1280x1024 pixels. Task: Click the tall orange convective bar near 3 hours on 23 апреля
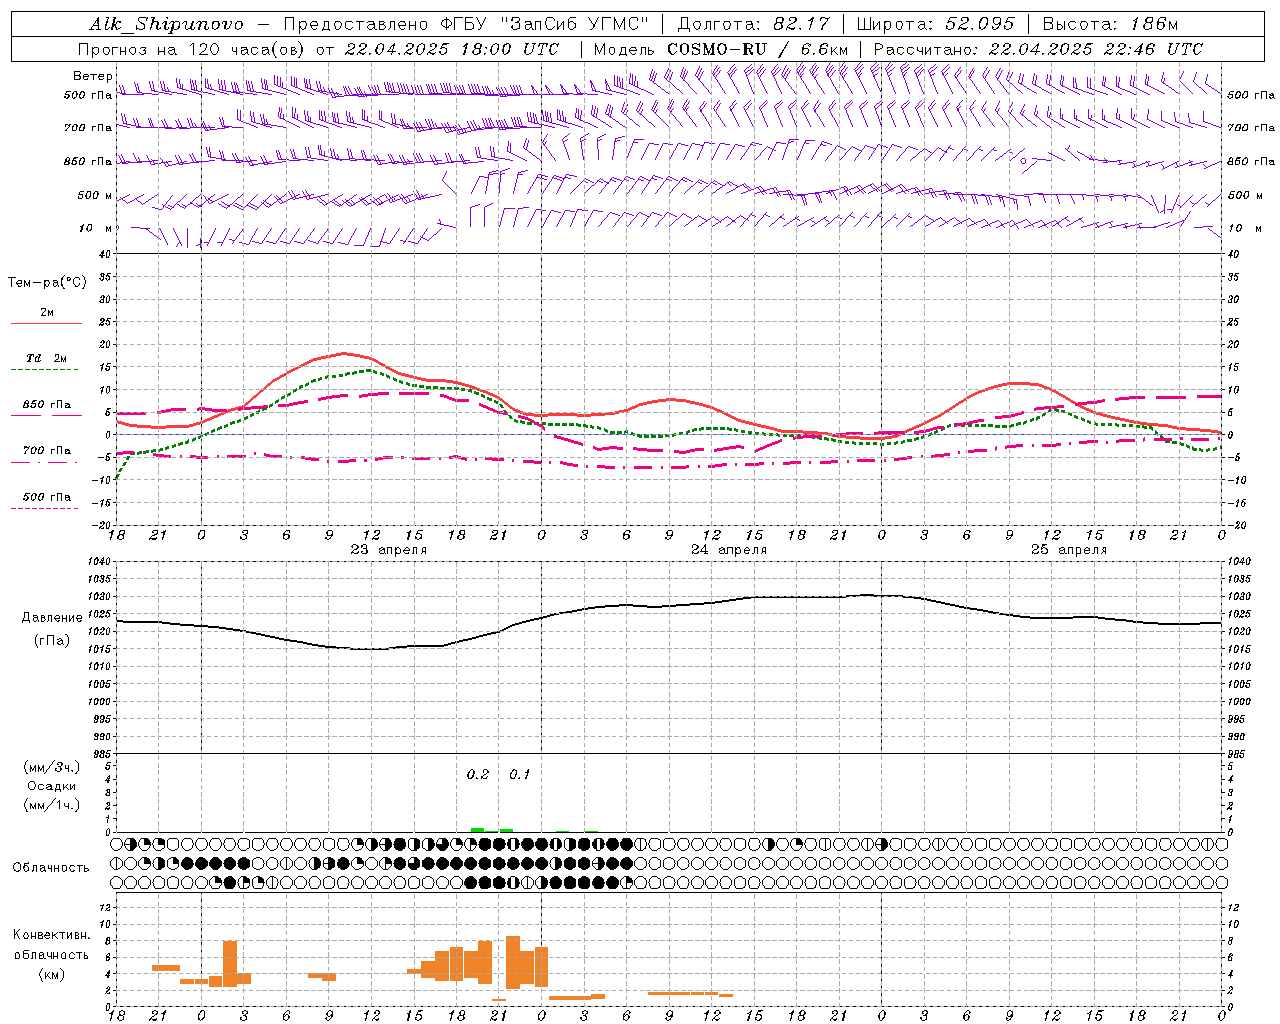[230, 963]
